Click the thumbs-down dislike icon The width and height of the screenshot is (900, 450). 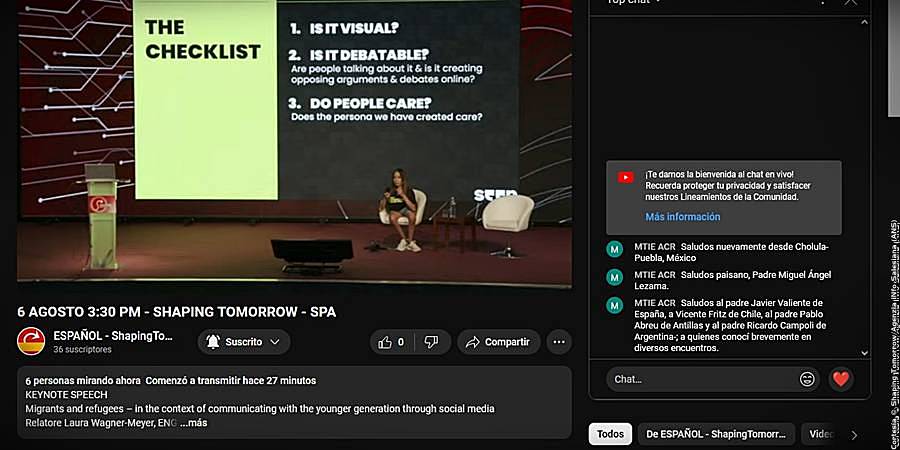coord(431,342)
